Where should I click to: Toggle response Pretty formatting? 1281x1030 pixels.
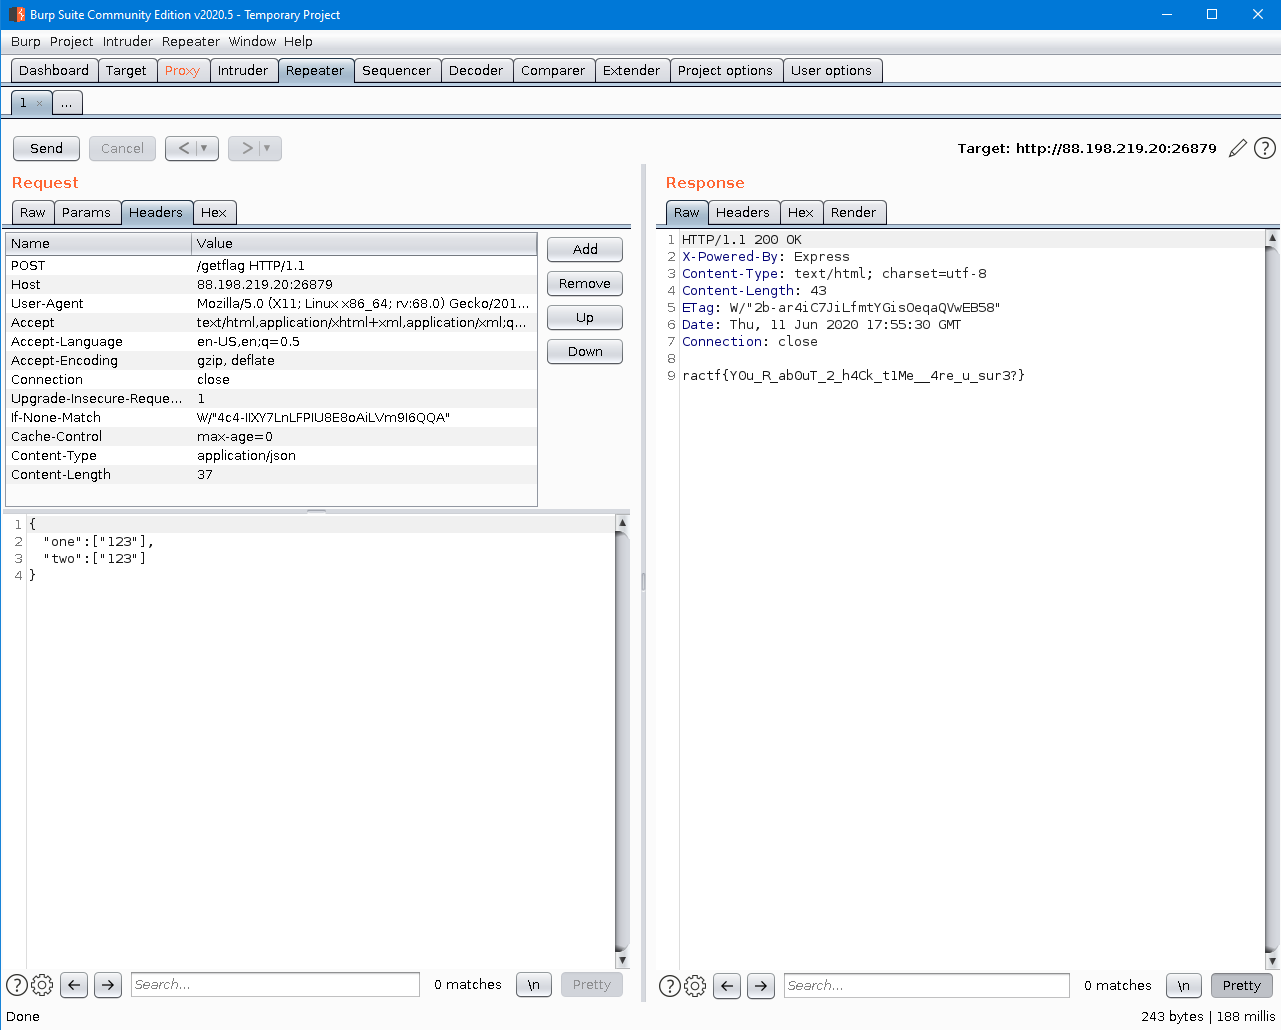pyautogui.click(x=1241, y=986)
